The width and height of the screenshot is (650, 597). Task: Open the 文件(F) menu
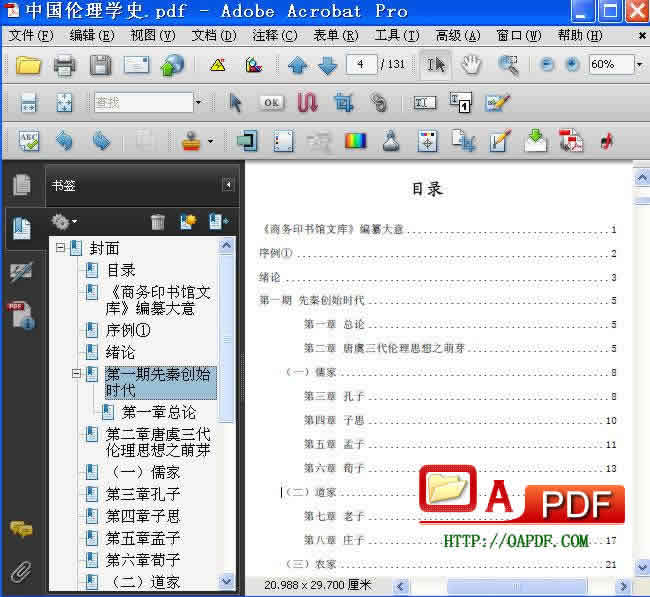point(31,36)
